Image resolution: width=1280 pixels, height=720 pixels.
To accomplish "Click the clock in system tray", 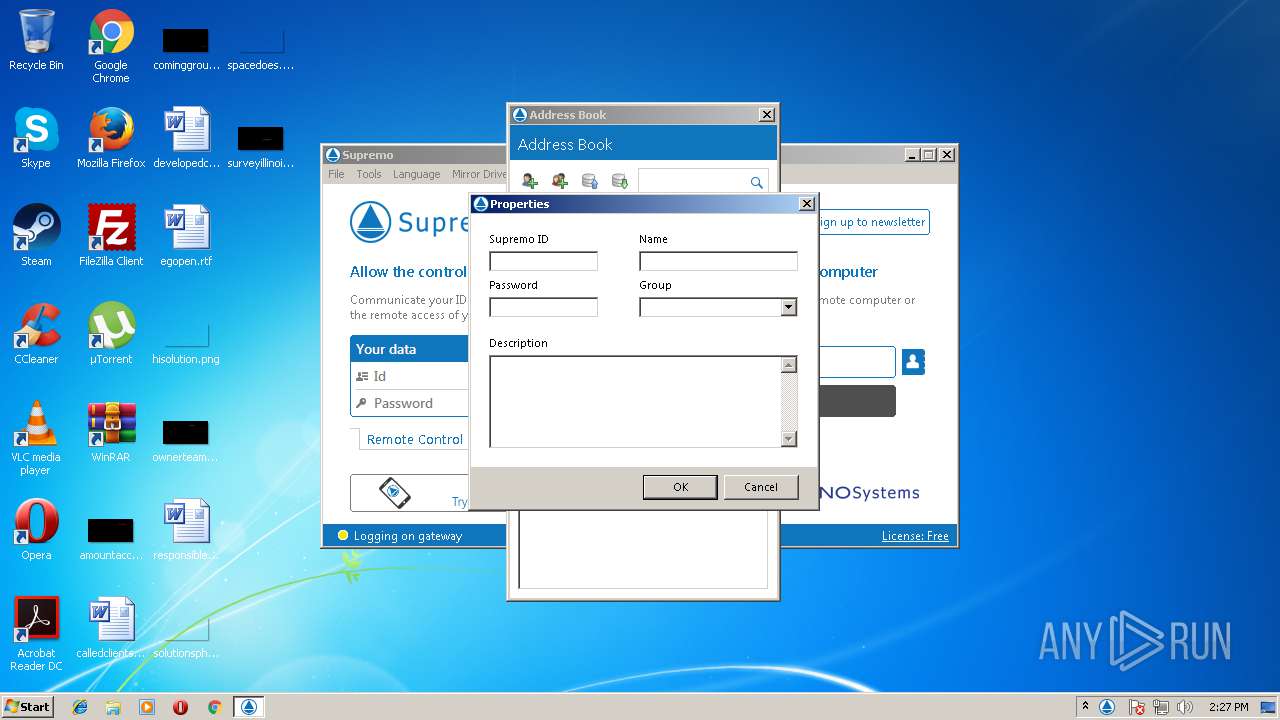I will [1228, 707].
